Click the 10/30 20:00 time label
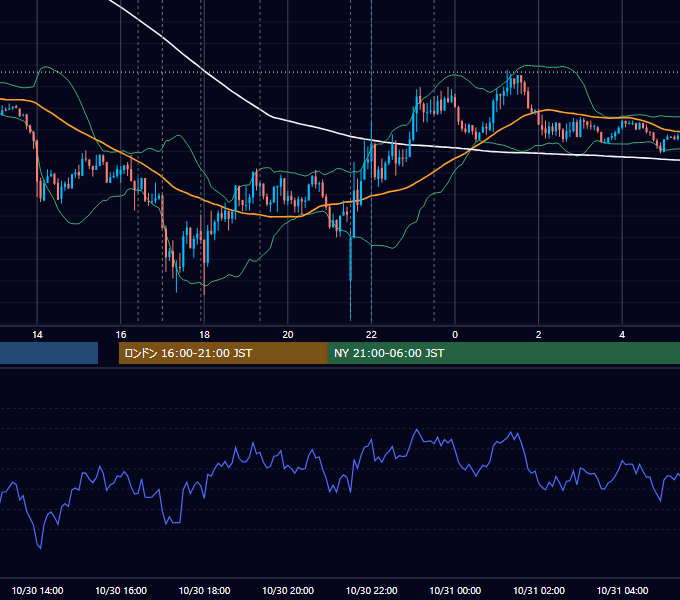The image size is (680, 600). [x=288, y=590]
